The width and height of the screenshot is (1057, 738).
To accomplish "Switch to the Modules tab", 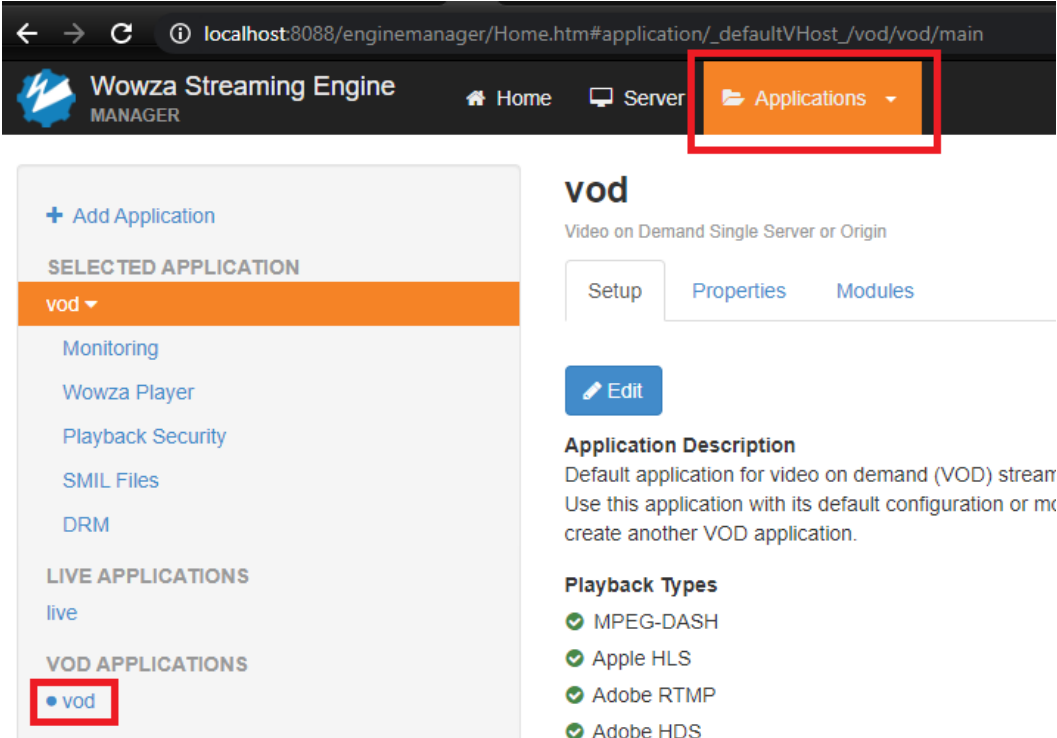I will [874, 291].
